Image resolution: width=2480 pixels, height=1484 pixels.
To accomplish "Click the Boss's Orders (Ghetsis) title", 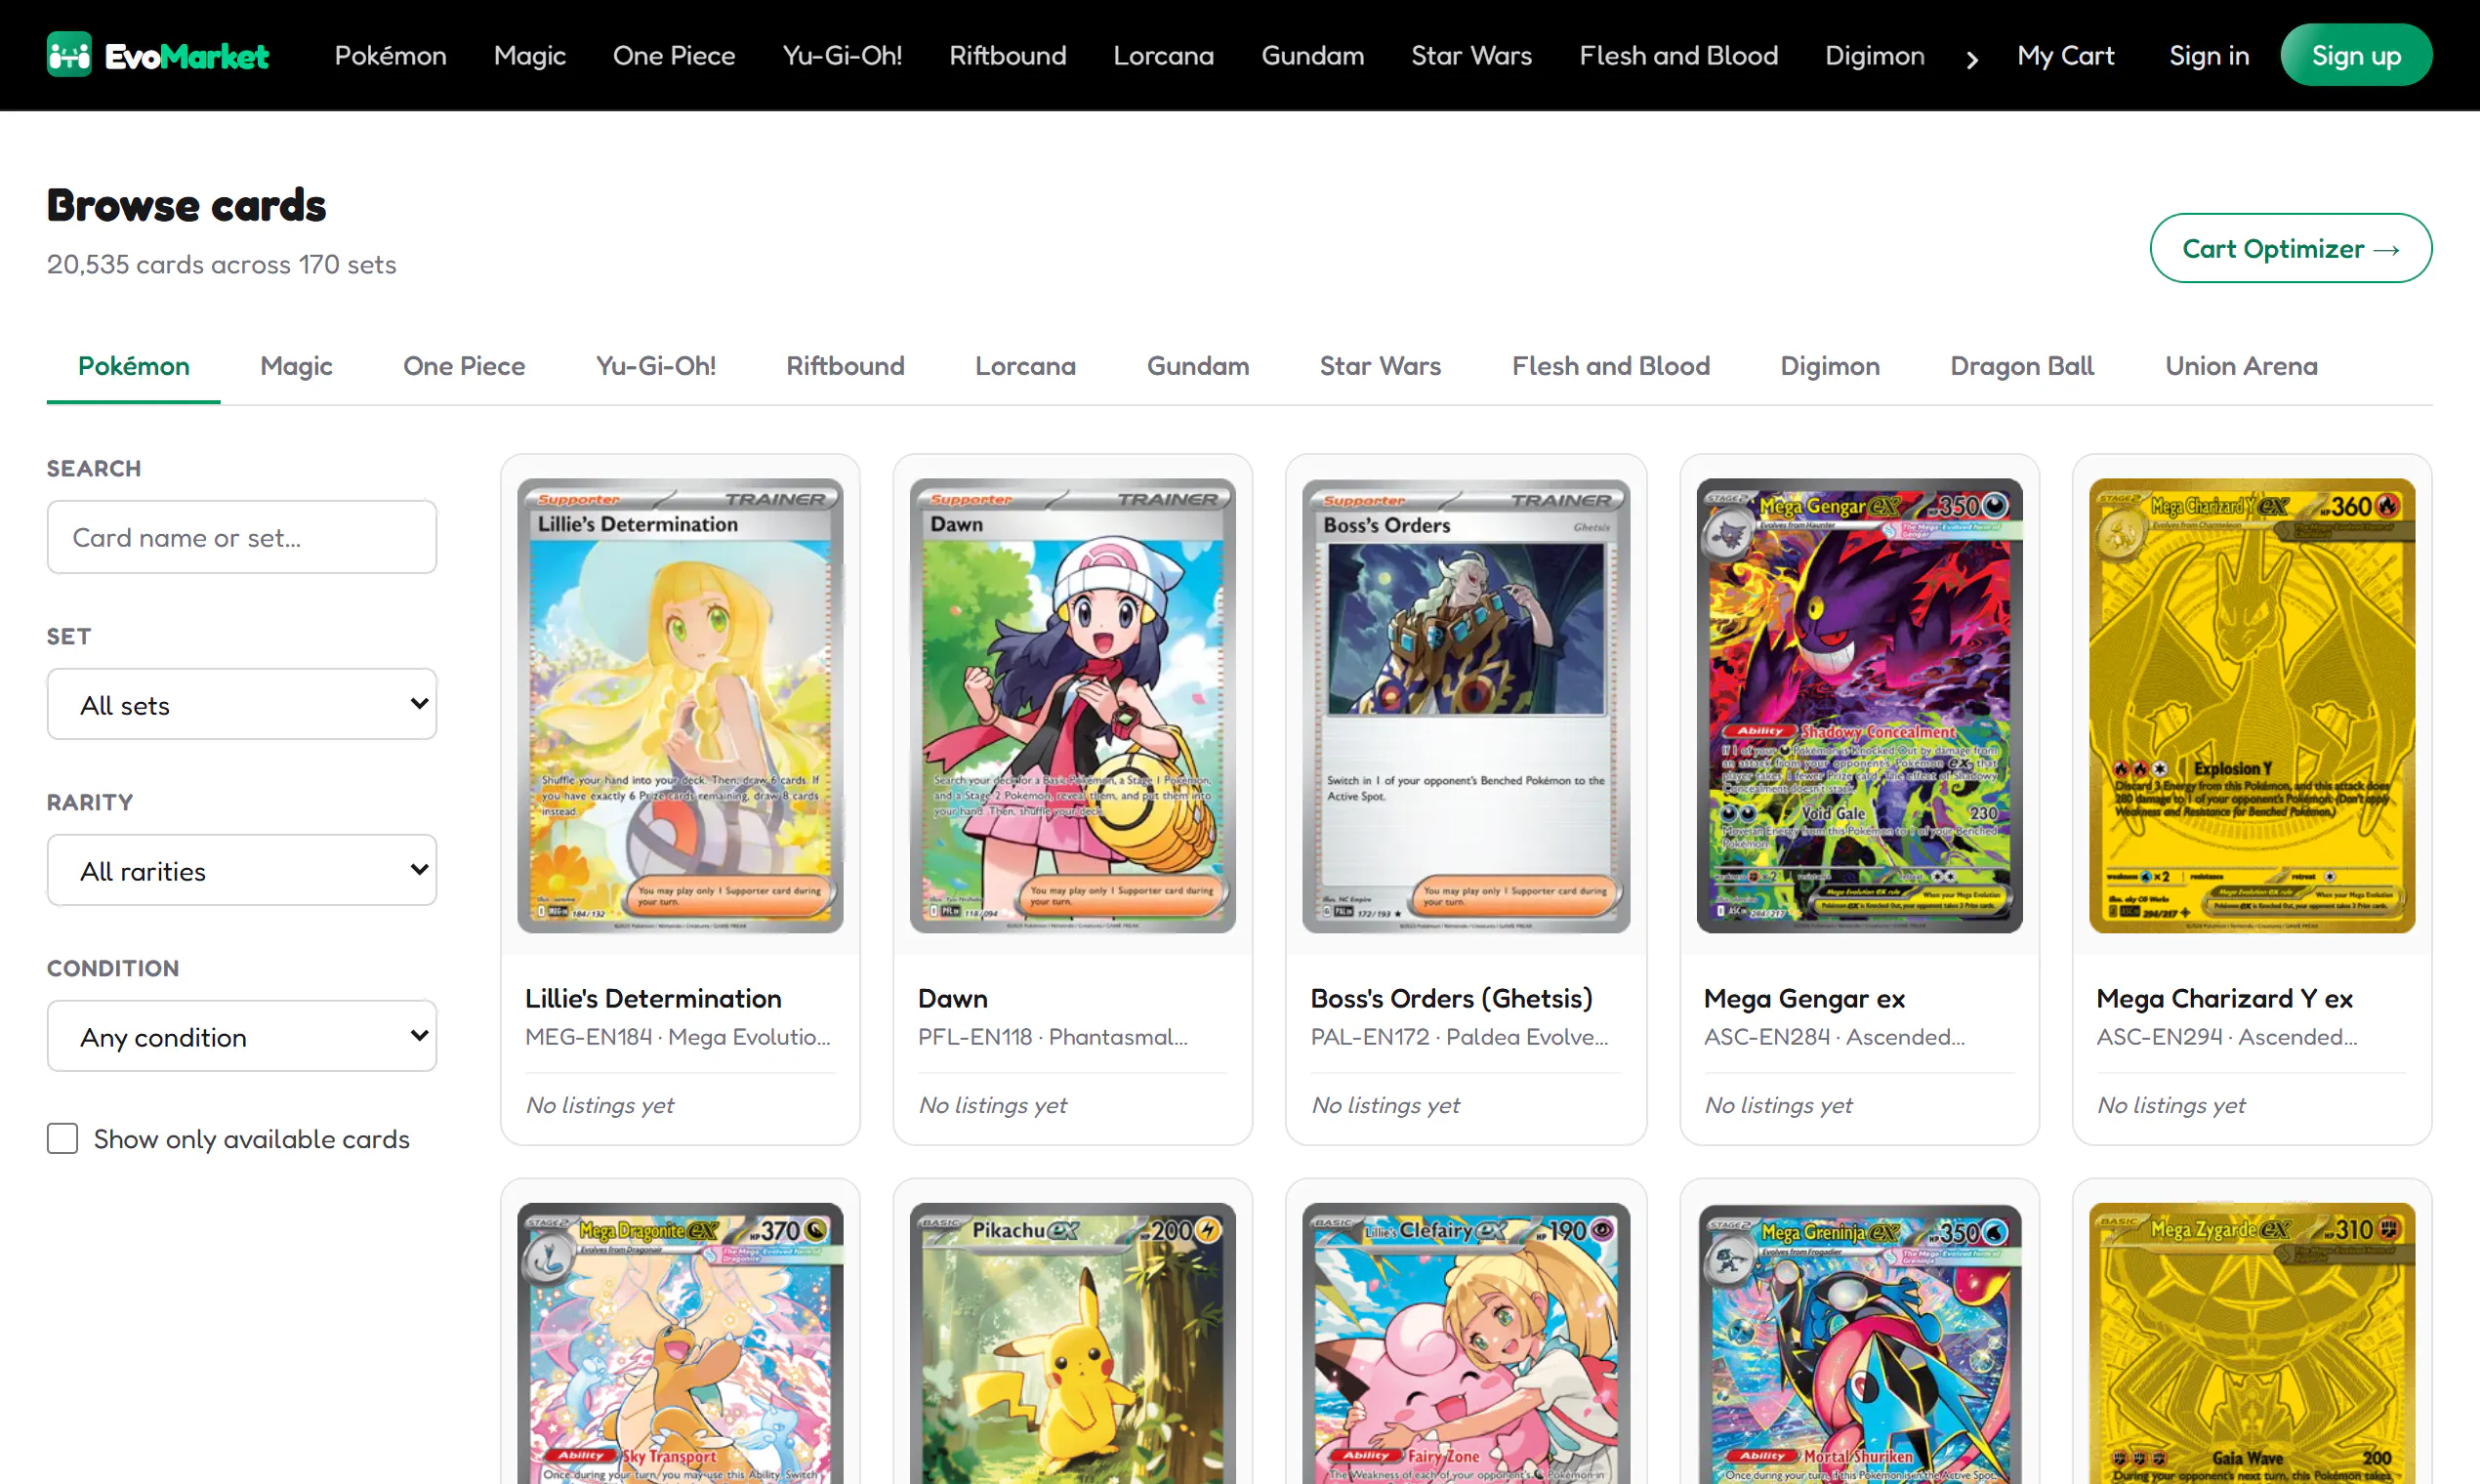I will 1451,998.
